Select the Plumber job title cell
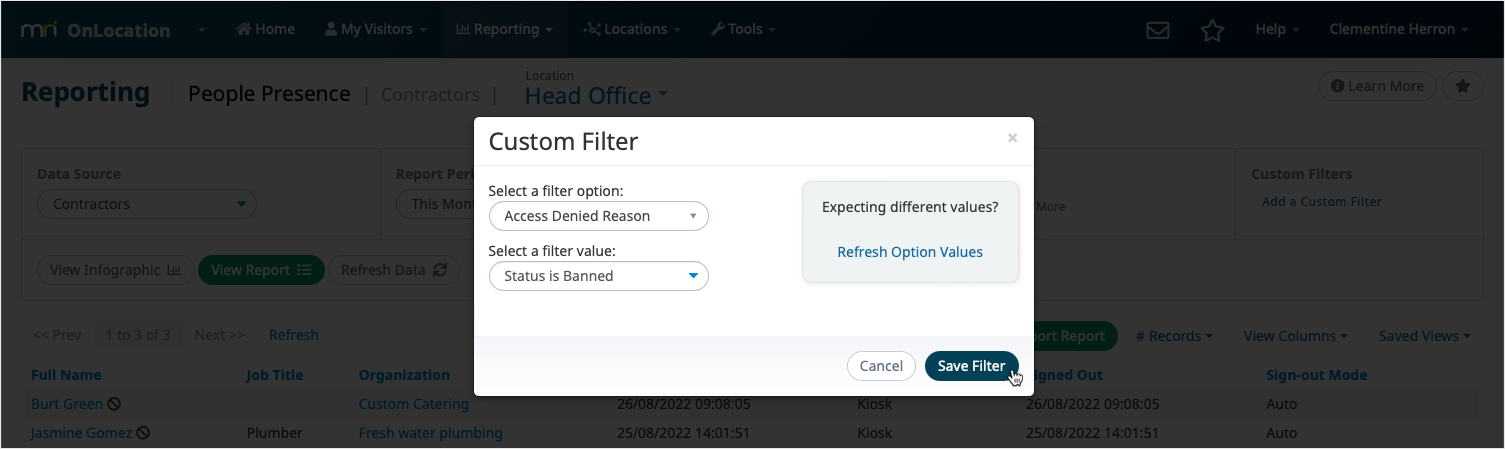This screenshot has width=1505, height=449. click(275, 433)
